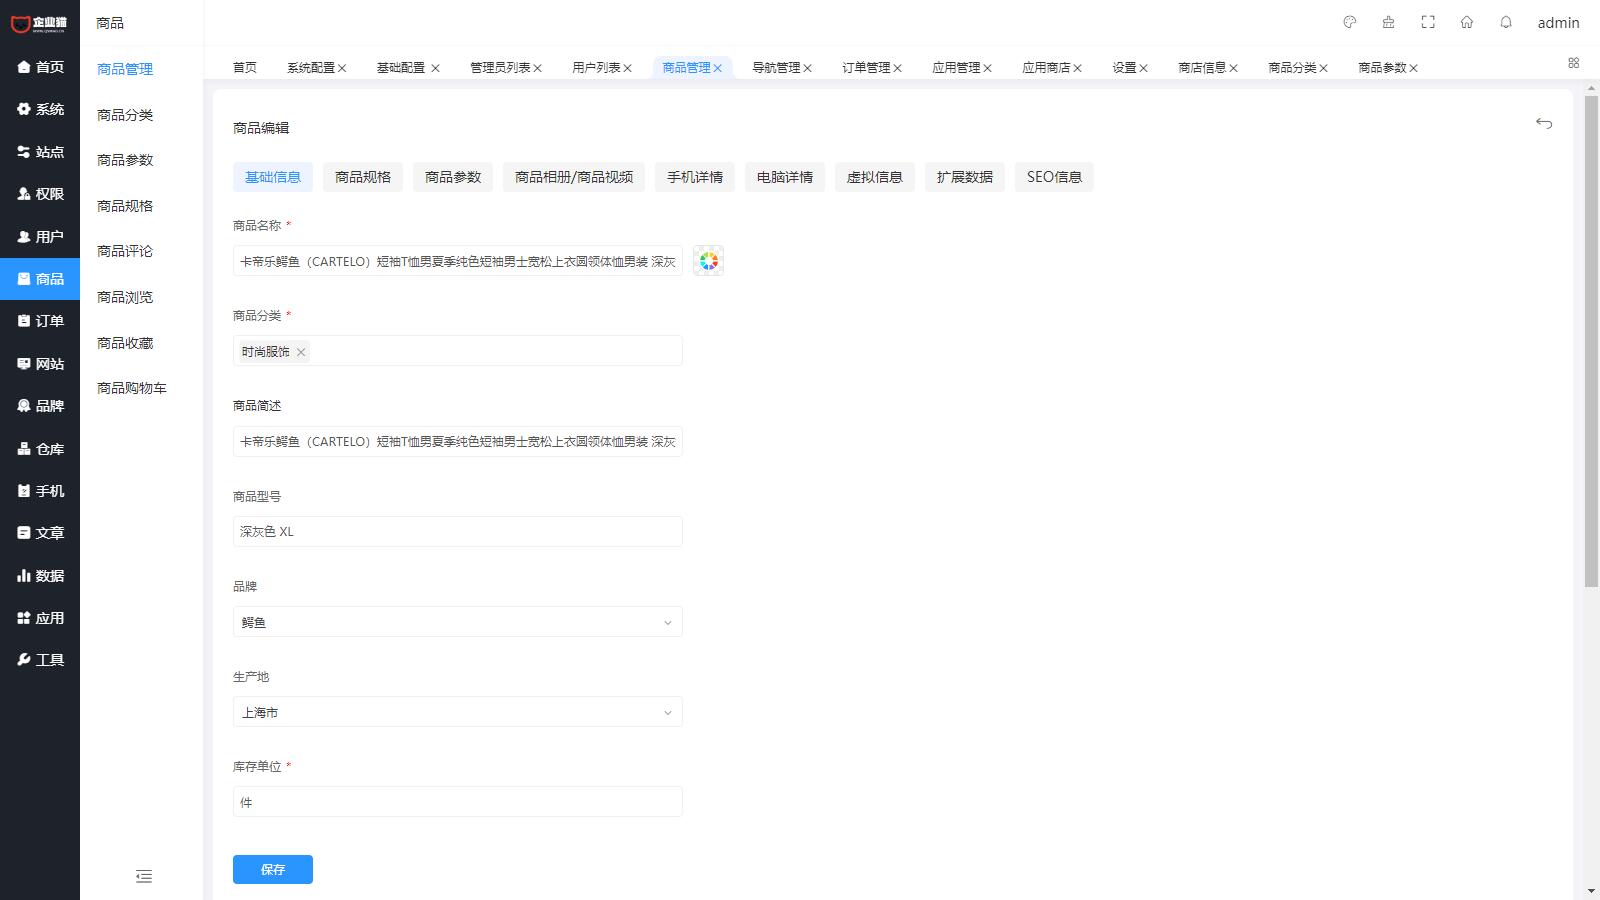Expand the 品牌 dropdown
Screen dimensions: 1600x900
click(457, 622)
